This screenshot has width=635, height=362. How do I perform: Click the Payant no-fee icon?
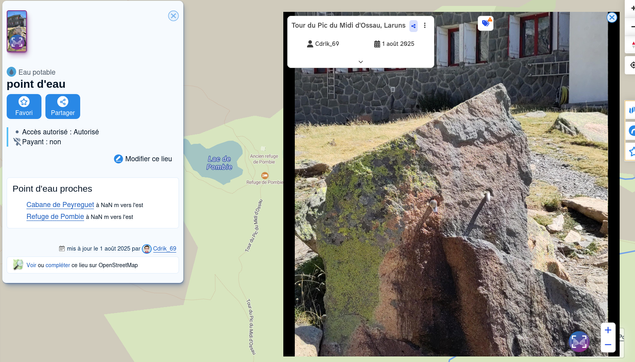(17, 142)
